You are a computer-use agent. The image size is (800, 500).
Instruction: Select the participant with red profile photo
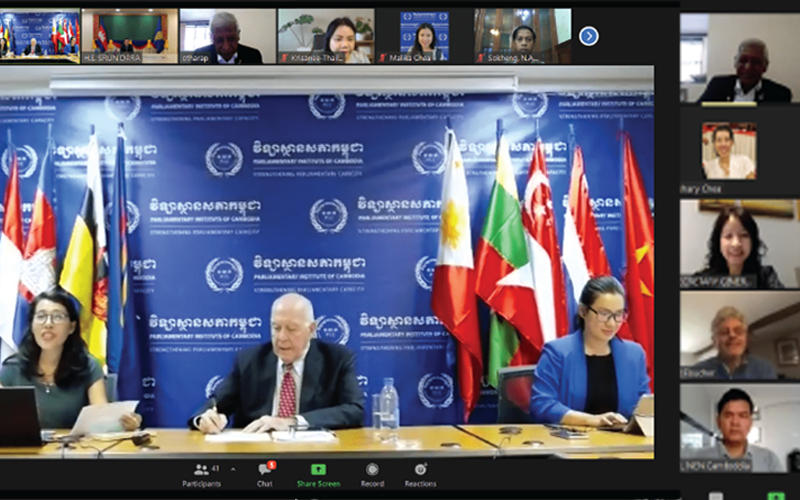pos(729,151)
